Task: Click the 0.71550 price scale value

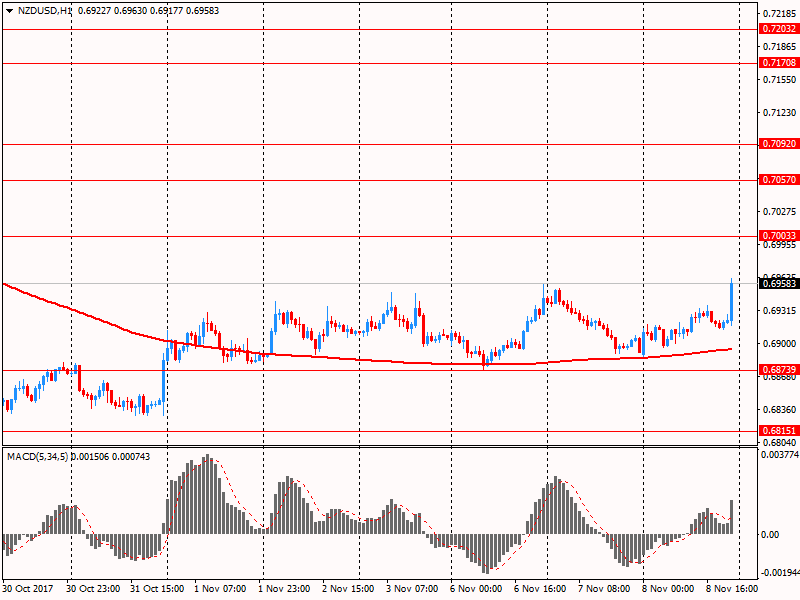Action: pyautogui.click(x=780, y=80)
